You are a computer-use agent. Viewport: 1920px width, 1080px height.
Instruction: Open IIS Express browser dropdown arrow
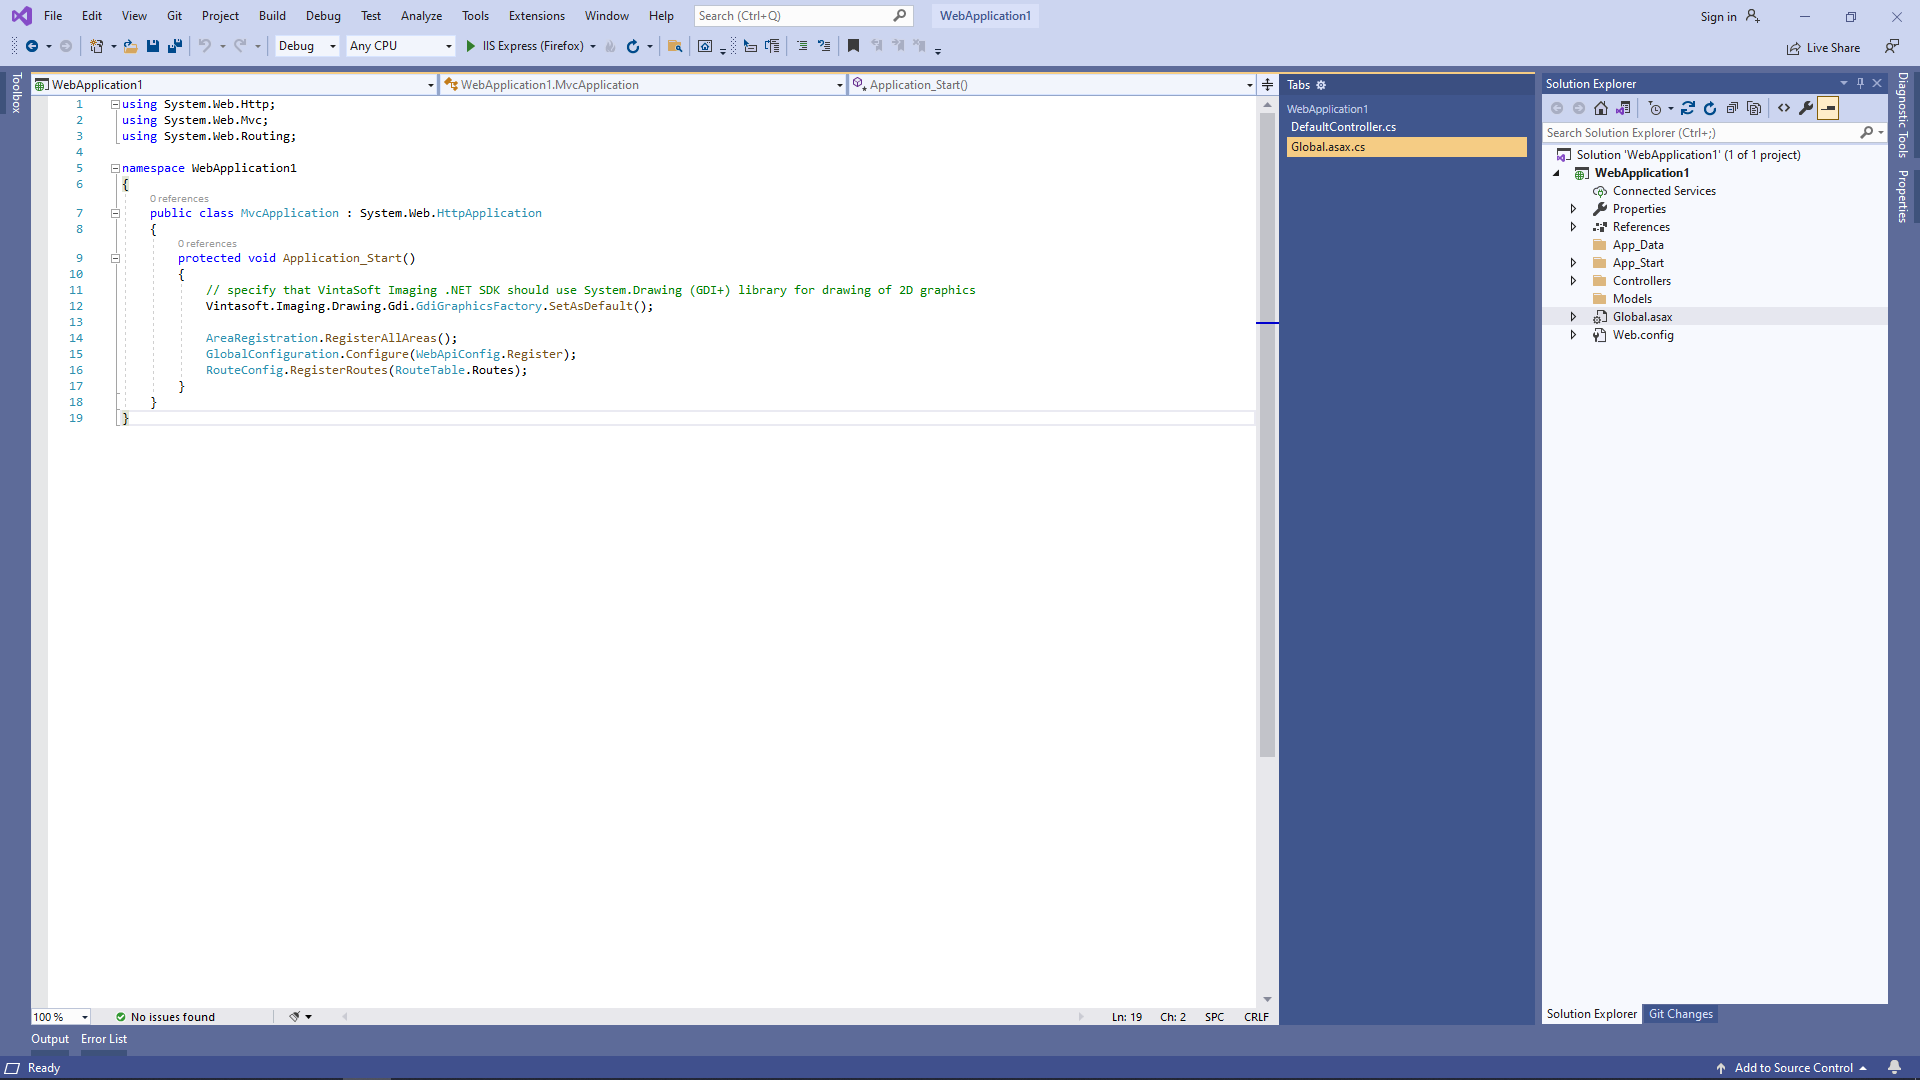(x=593, y=46)
